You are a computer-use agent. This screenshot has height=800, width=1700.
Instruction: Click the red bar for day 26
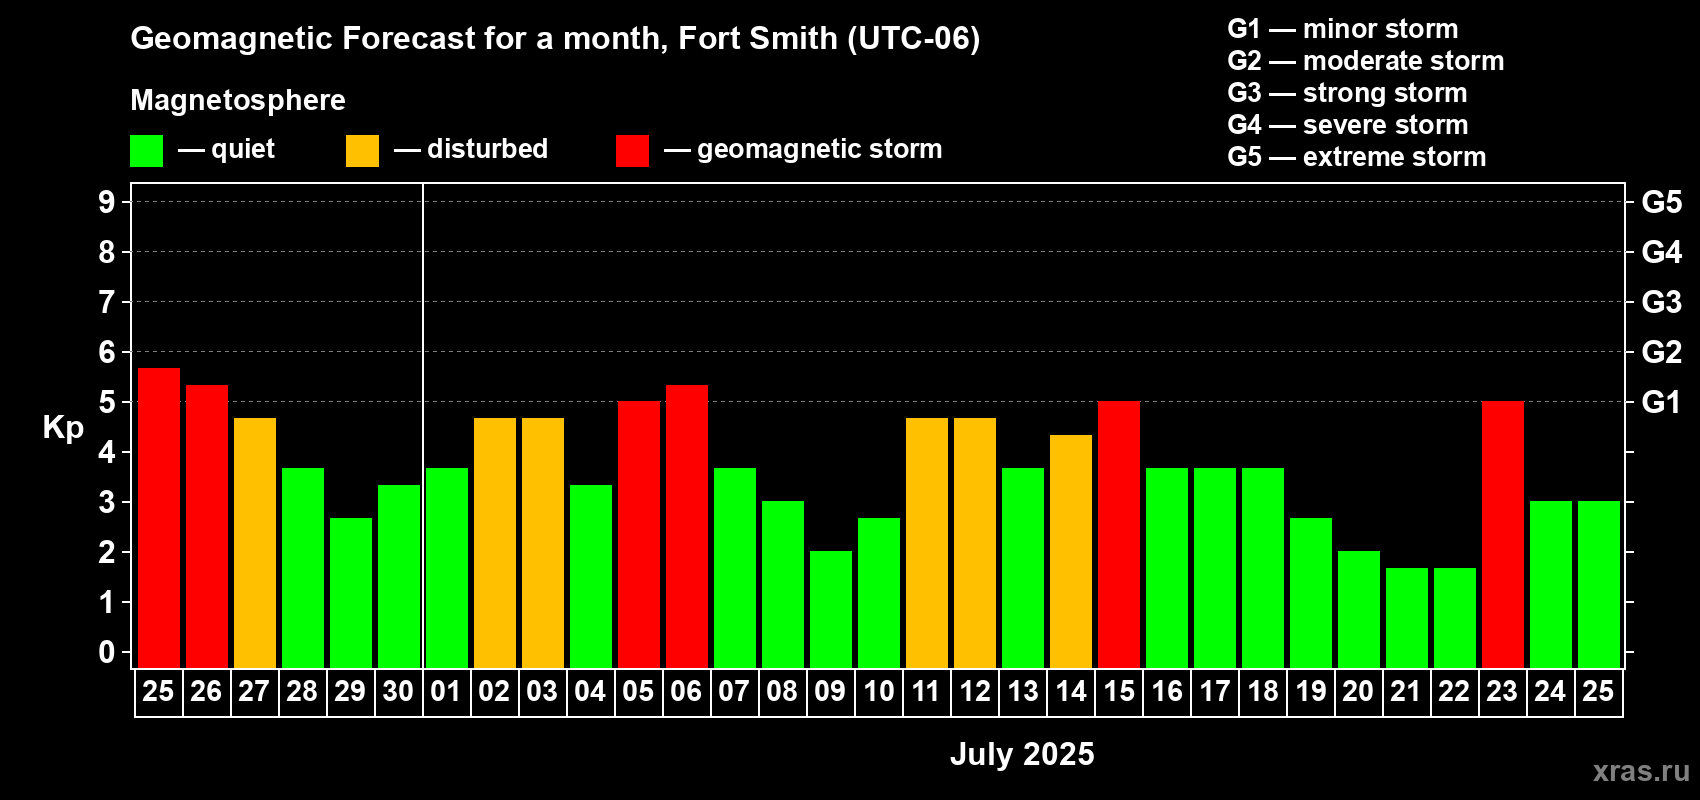207,526
